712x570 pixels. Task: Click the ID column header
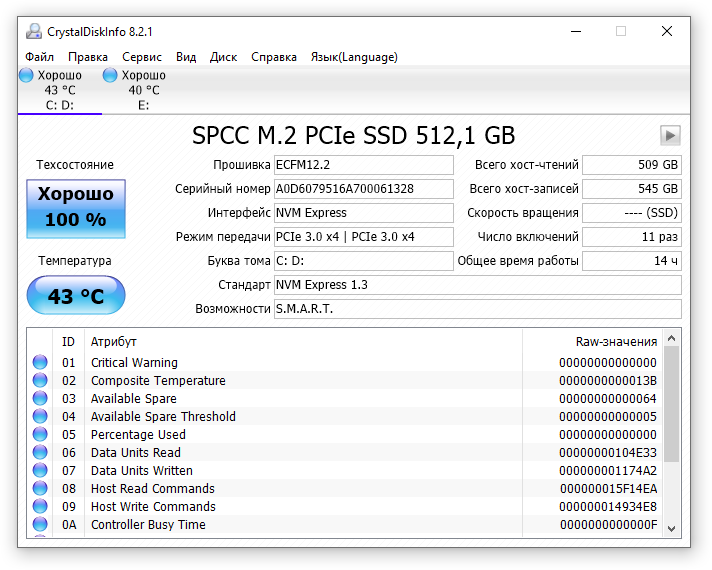(x=69, y=342)
